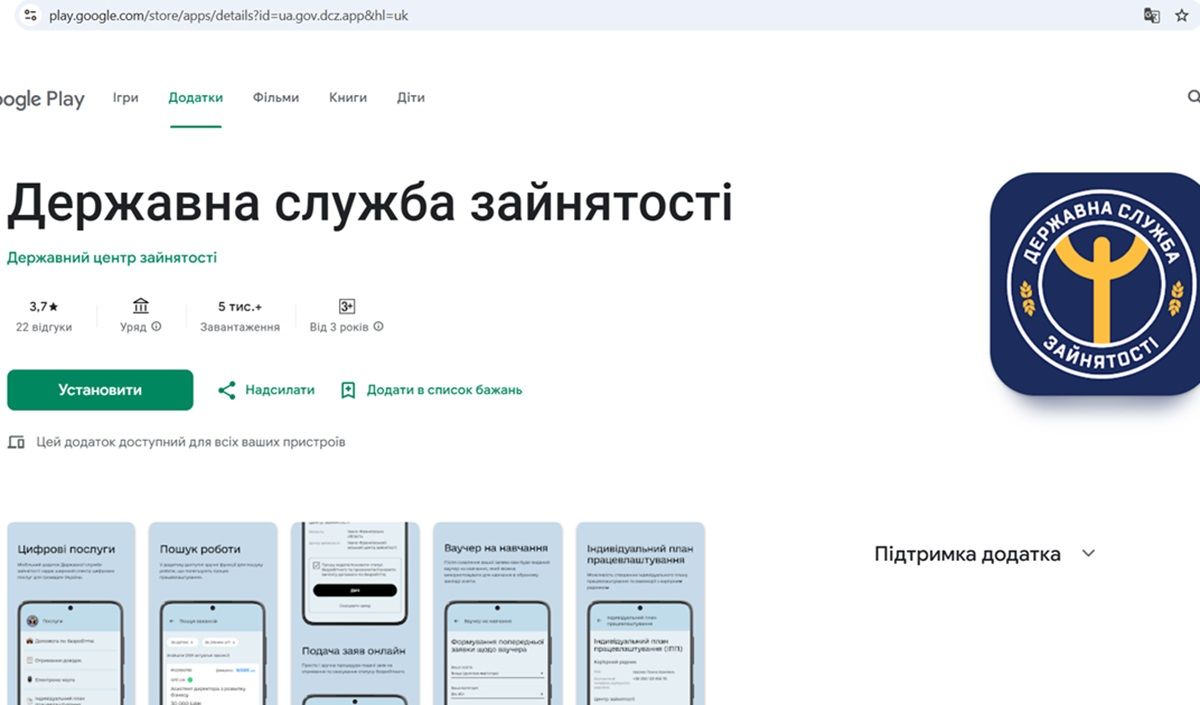Open the Державний центр зайнятості developer link
The image size is (1200, 705).
pos(112,257)
